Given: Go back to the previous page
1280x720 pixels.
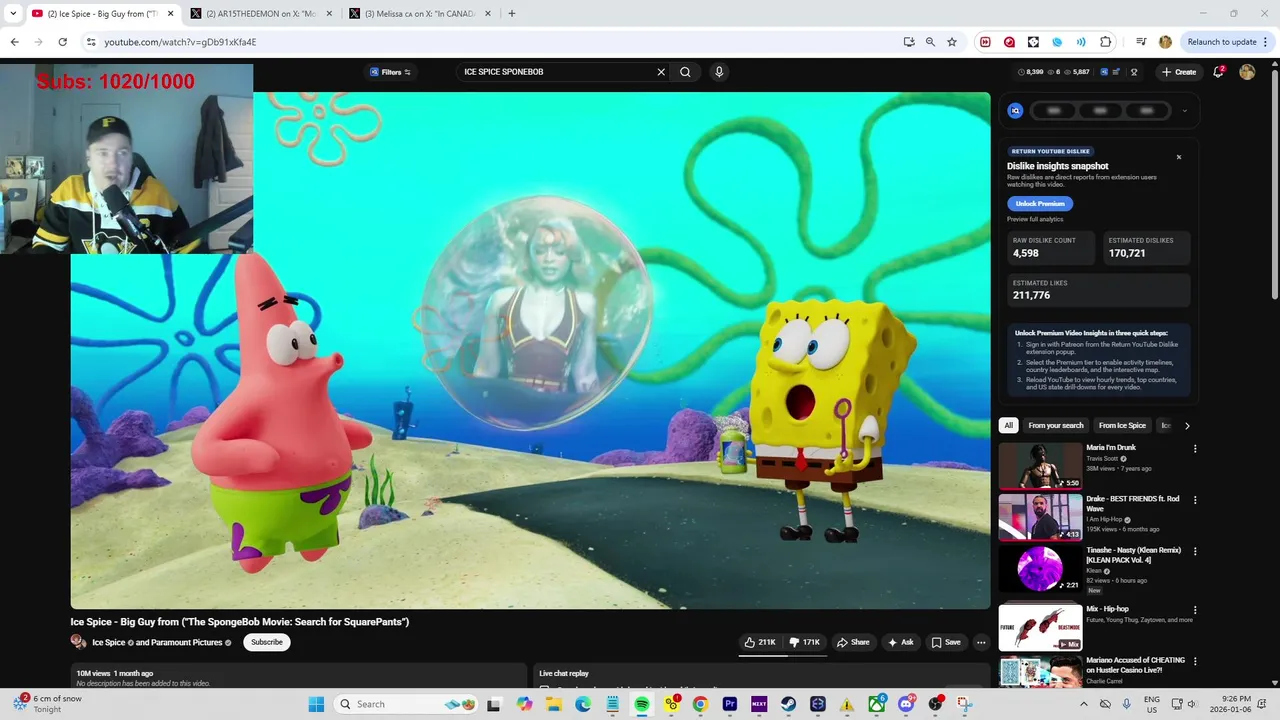Looking at the screenshot, I should (x=14, y=42).
